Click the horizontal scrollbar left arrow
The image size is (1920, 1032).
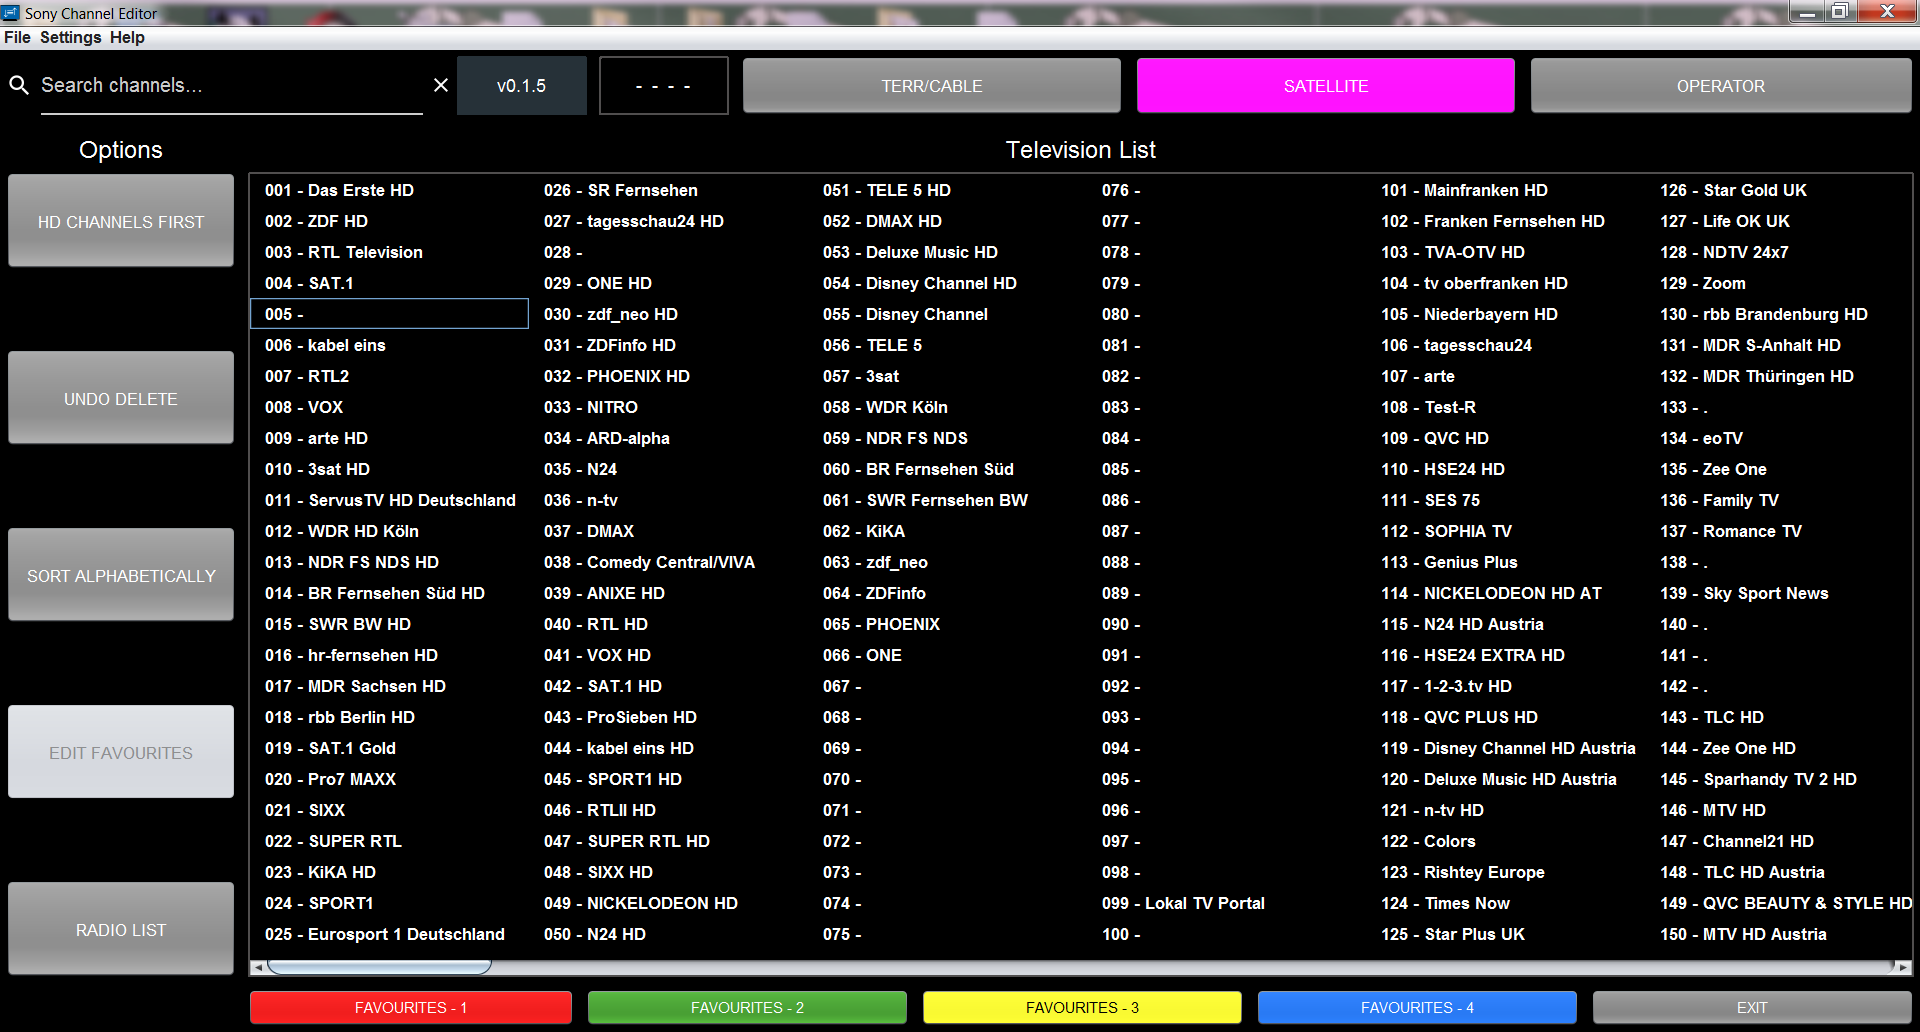[258, 967]
